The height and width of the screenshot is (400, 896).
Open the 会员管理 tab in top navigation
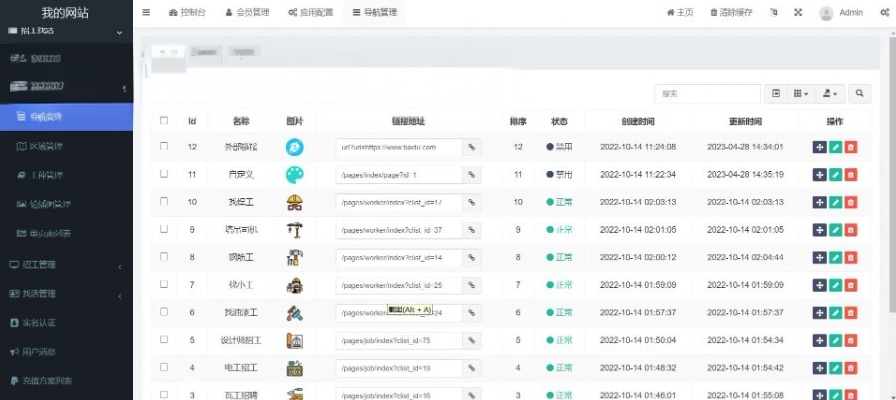pyautogui.click(x=247, y=13)
